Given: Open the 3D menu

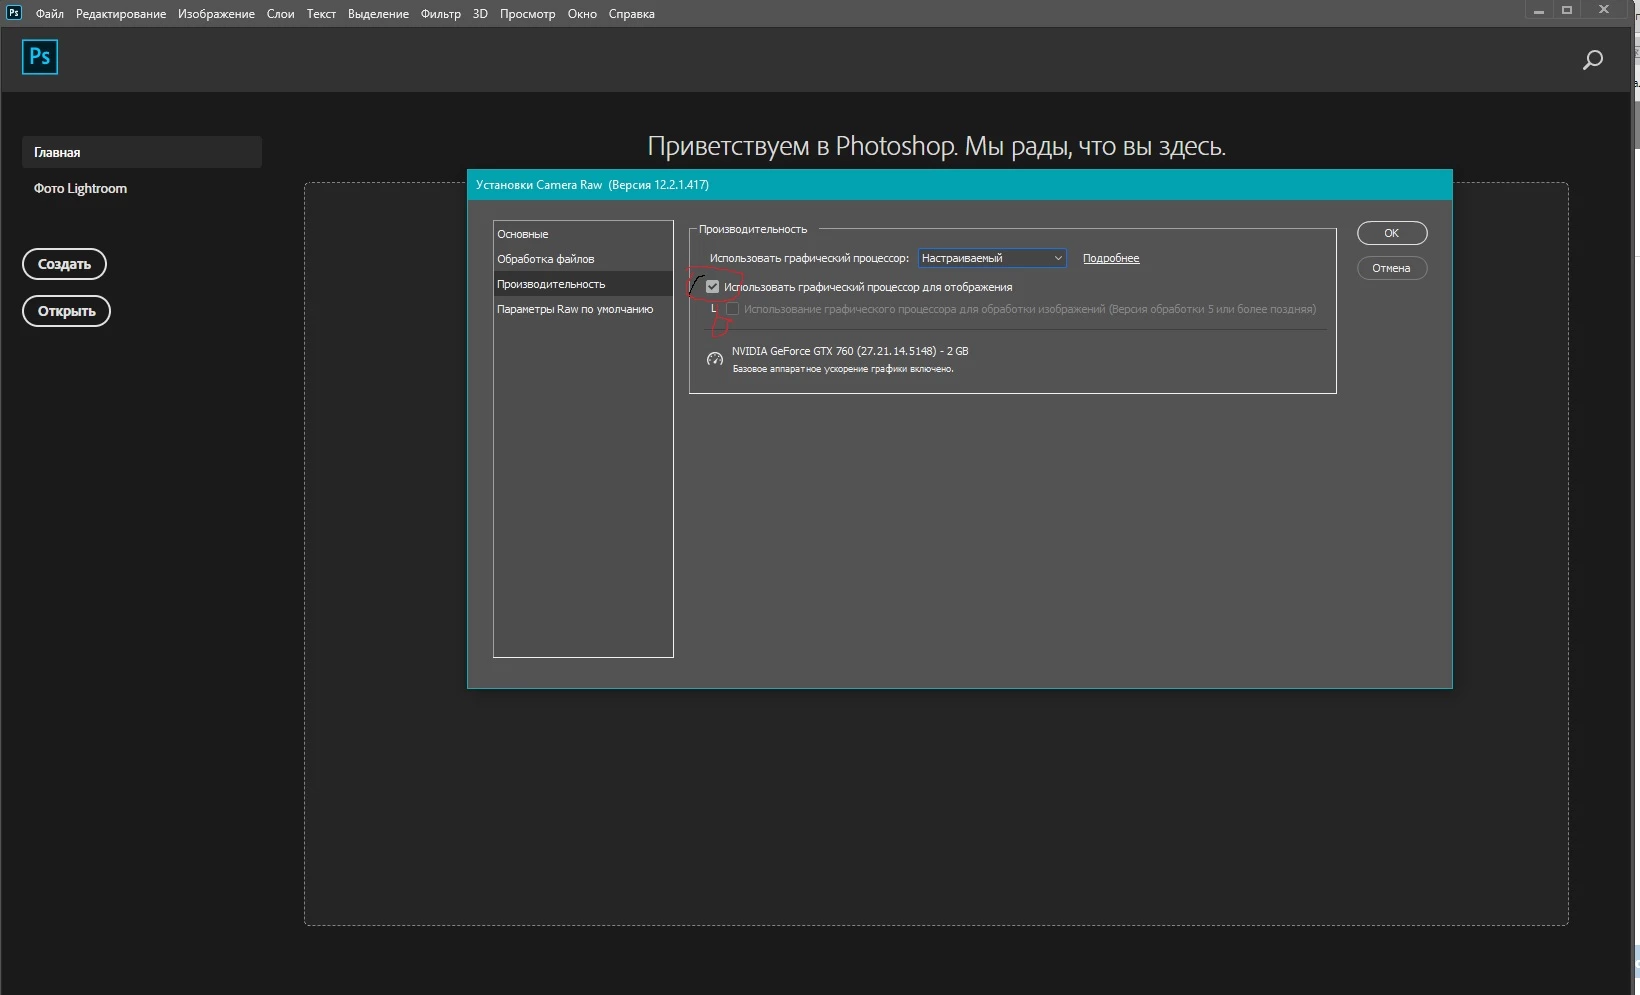Looking at the screenshot, I should [480, 14].
